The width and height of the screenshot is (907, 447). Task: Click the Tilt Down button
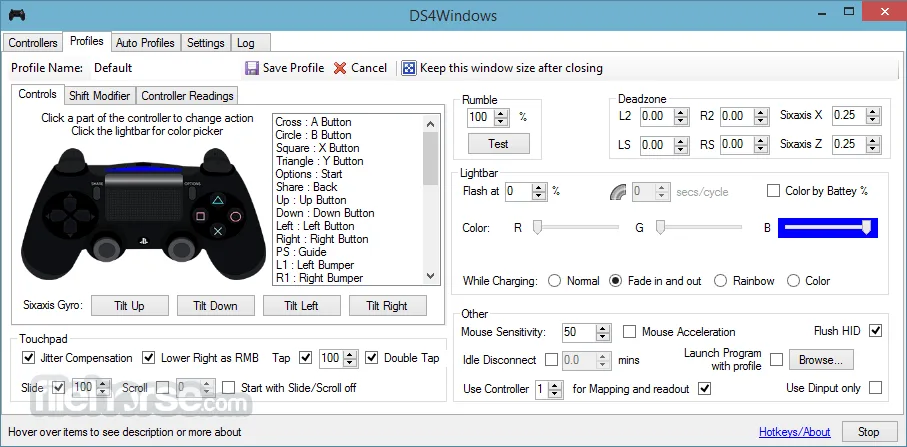tap(215, 306)
